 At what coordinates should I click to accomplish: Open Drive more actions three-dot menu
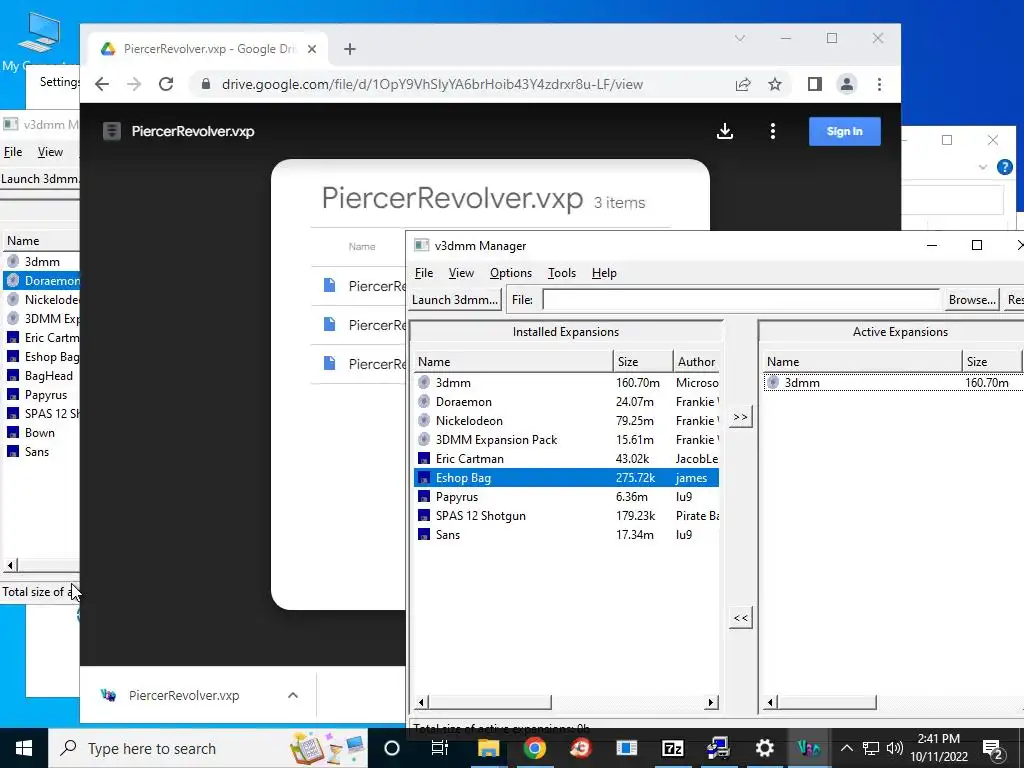point(773,131)
